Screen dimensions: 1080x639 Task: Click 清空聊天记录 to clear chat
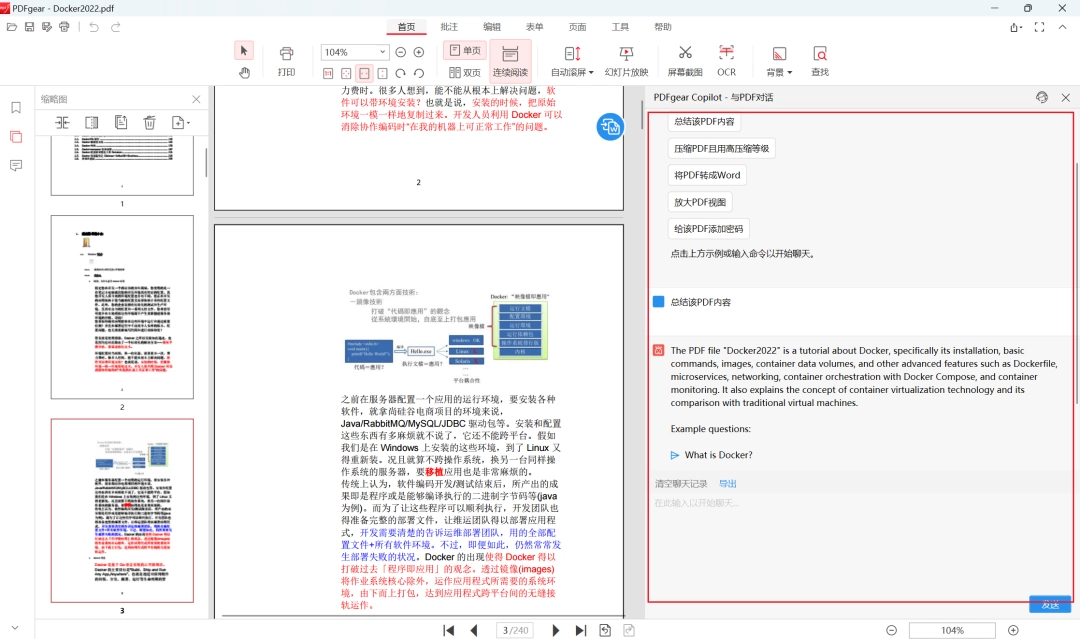coord(681,484)
